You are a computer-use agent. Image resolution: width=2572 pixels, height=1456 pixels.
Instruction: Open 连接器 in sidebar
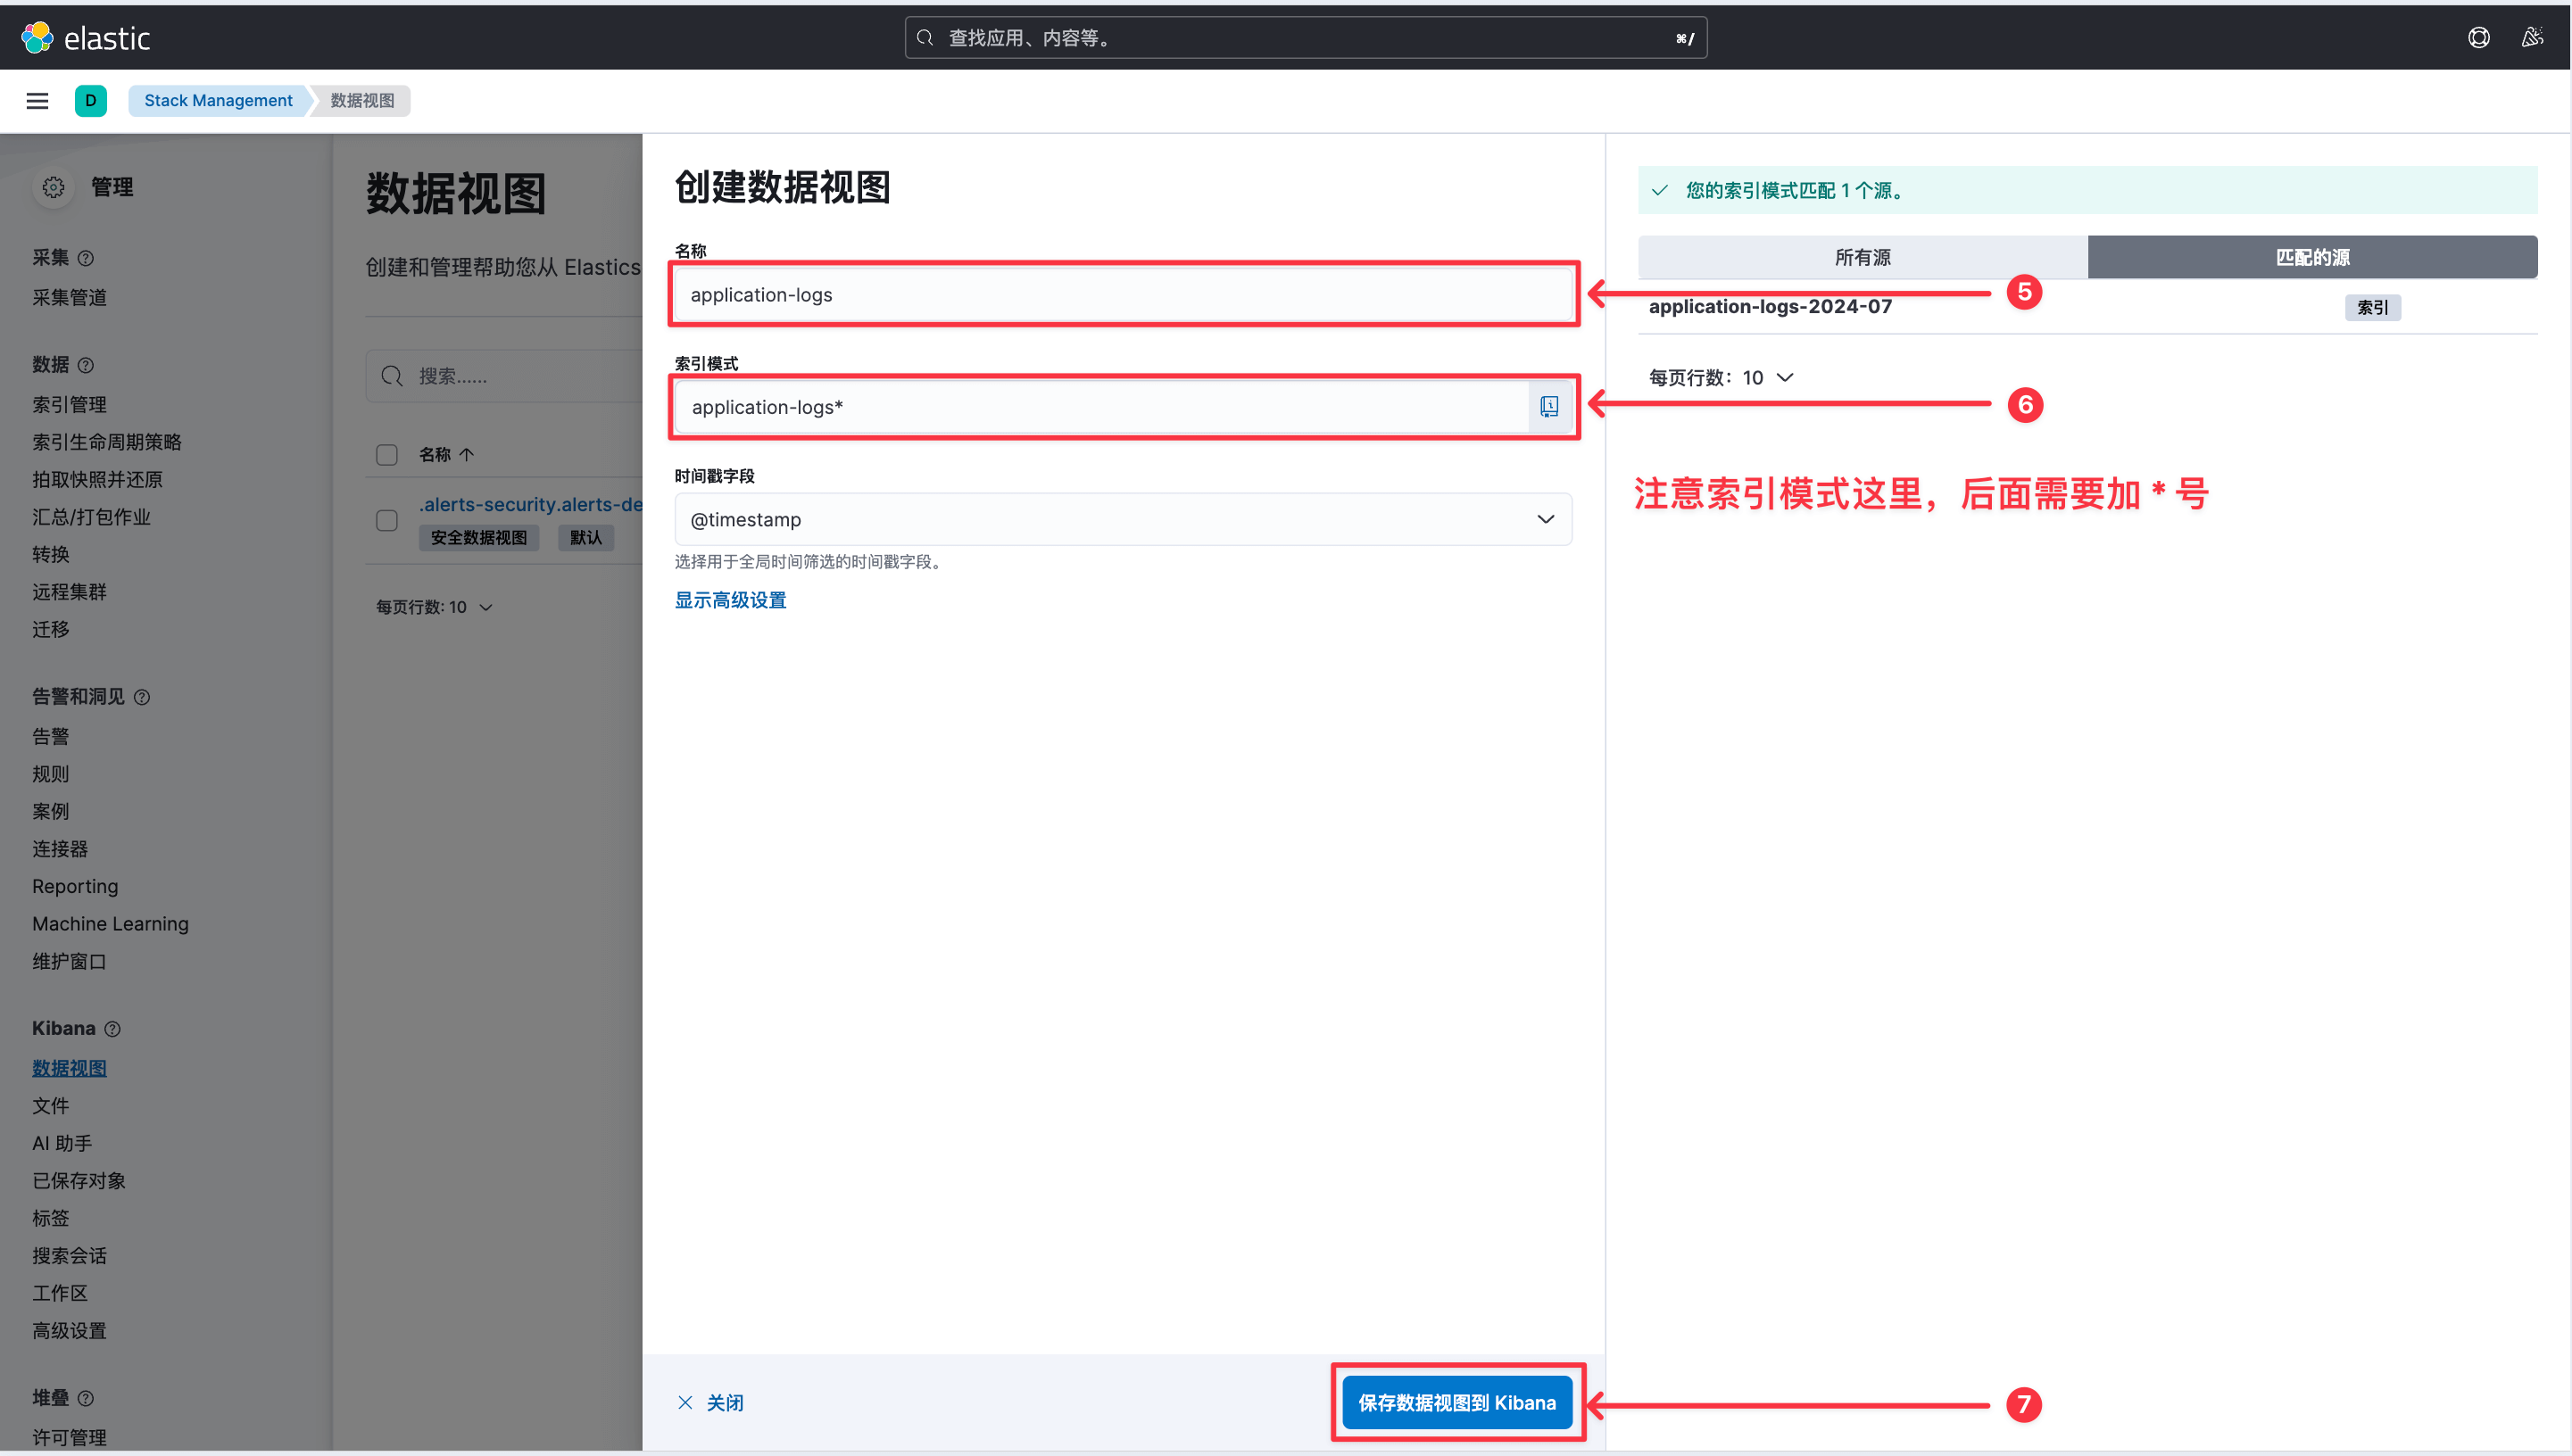pos(60,849)
